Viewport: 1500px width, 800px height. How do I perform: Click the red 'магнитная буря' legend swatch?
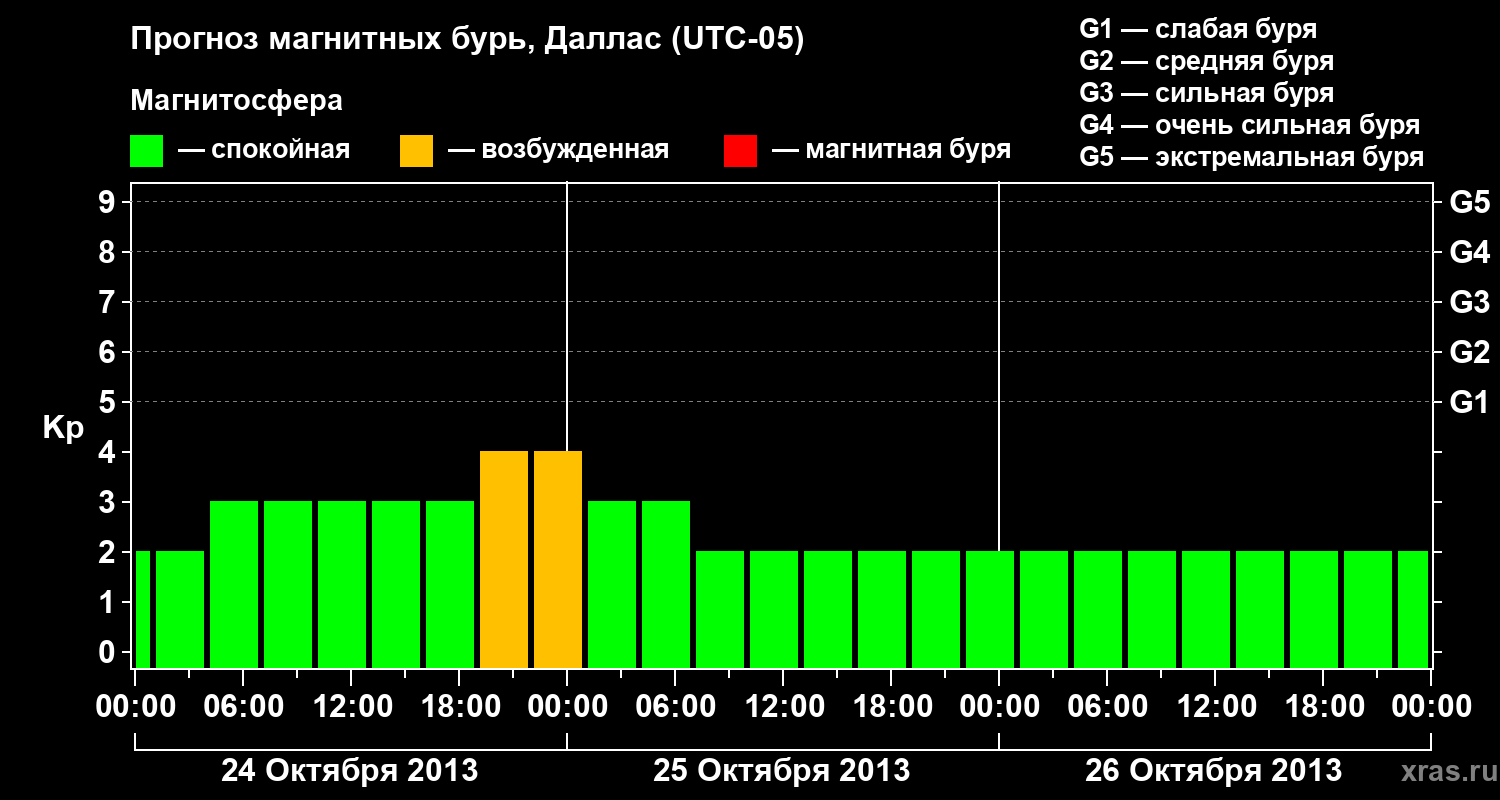740,151
